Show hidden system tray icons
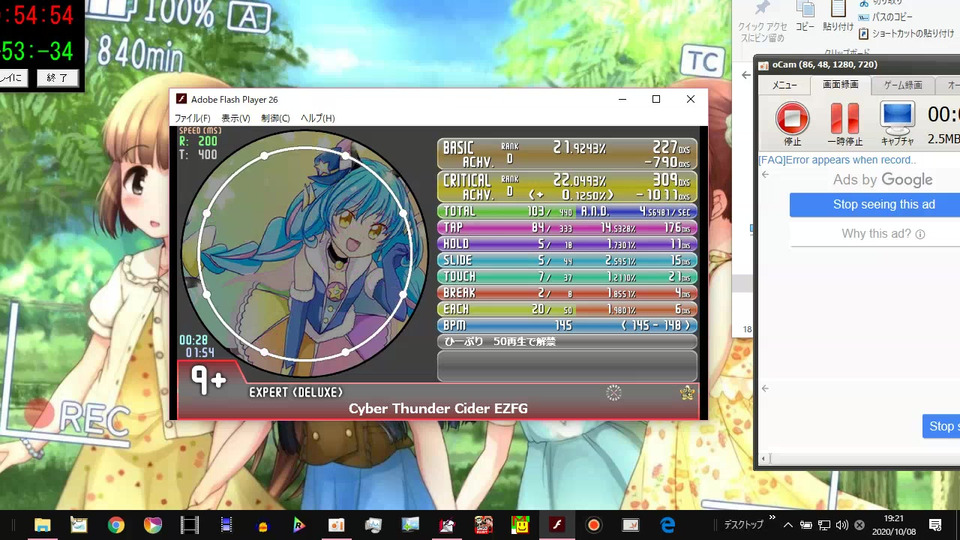960x540 pixels. click(788, 525)
